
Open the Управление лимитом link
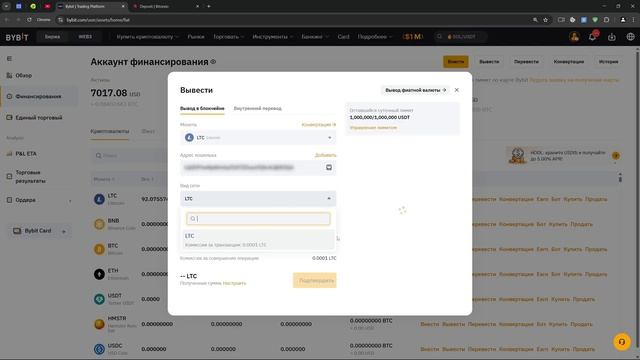click(373, 128)
